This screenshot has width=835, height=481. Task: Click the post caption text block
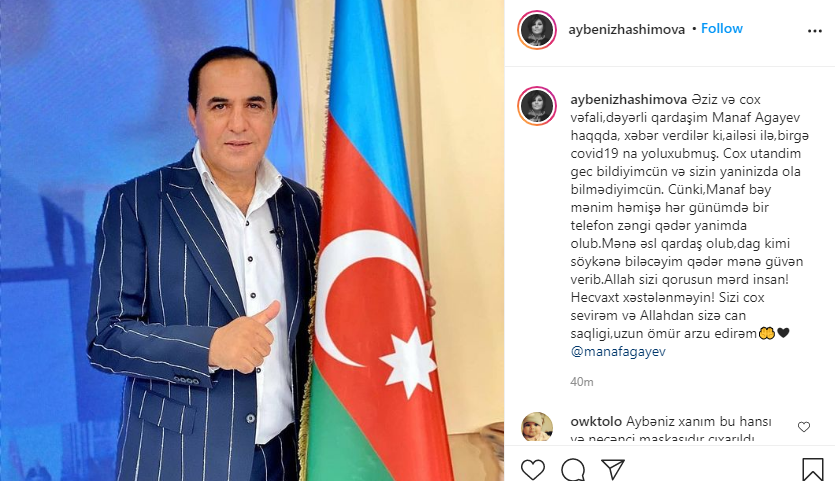(x=690, y=225)
